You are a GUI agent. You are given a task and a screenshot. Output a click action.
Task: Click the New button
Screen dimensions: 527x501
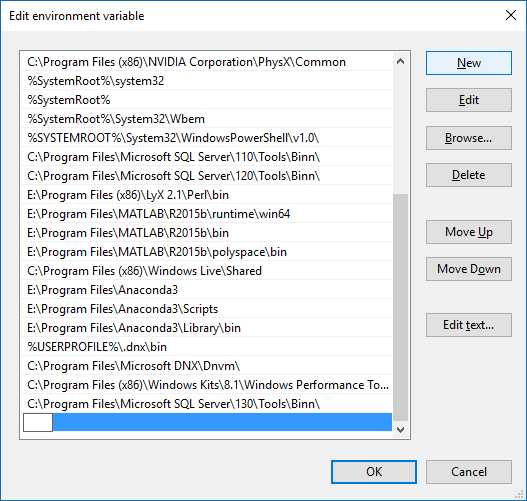469,63
